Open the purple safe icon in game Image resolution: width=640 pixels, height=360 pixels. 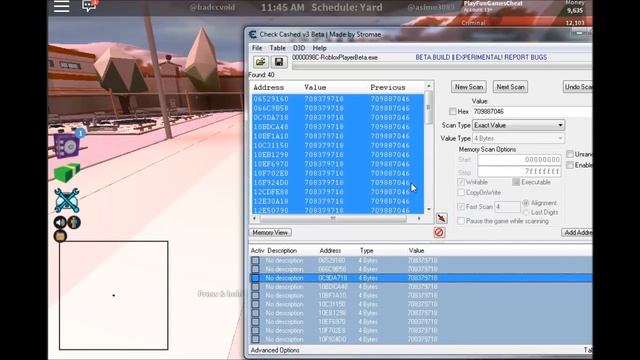point(66,147)
